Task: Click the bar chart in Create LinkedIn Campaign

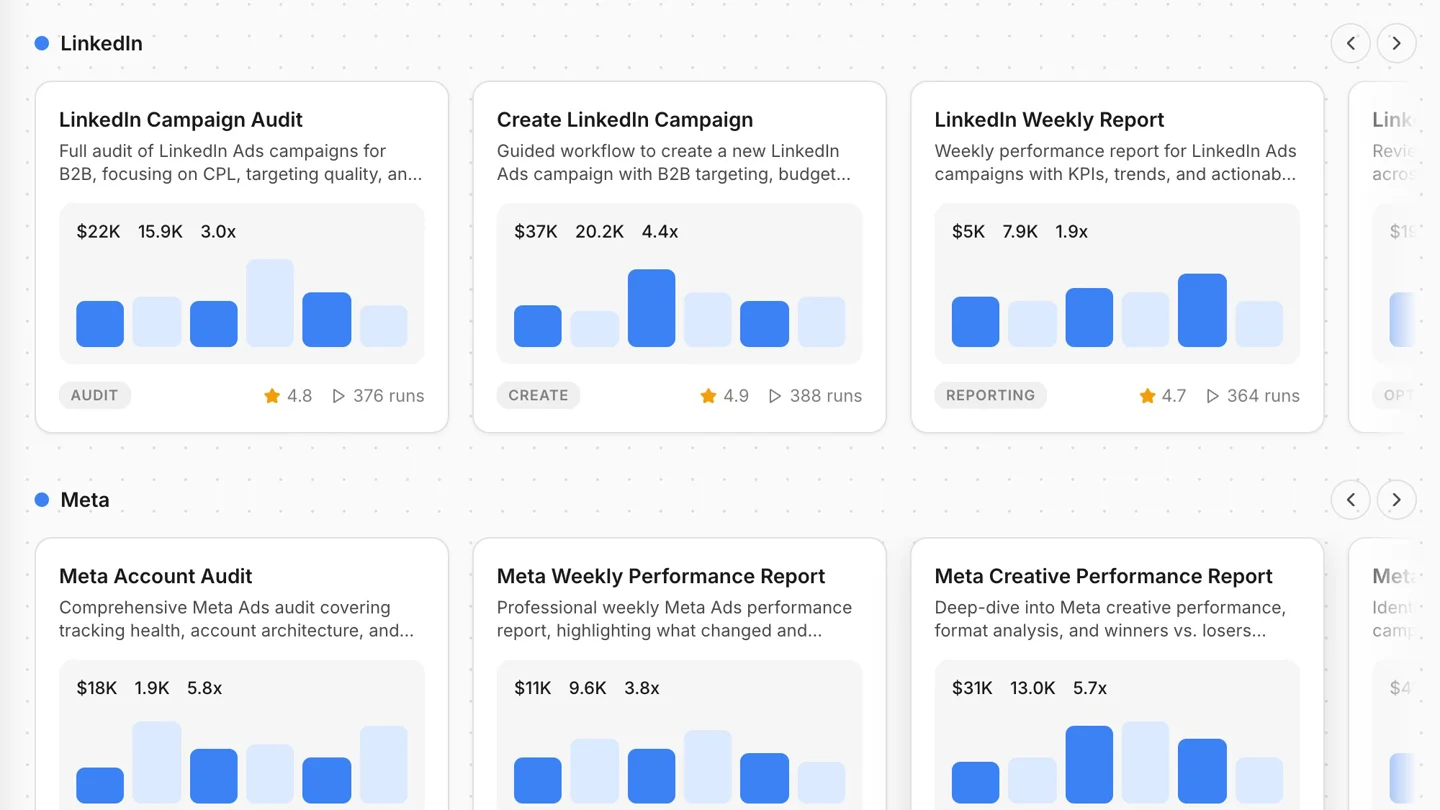Action: (x=680, y=308)
